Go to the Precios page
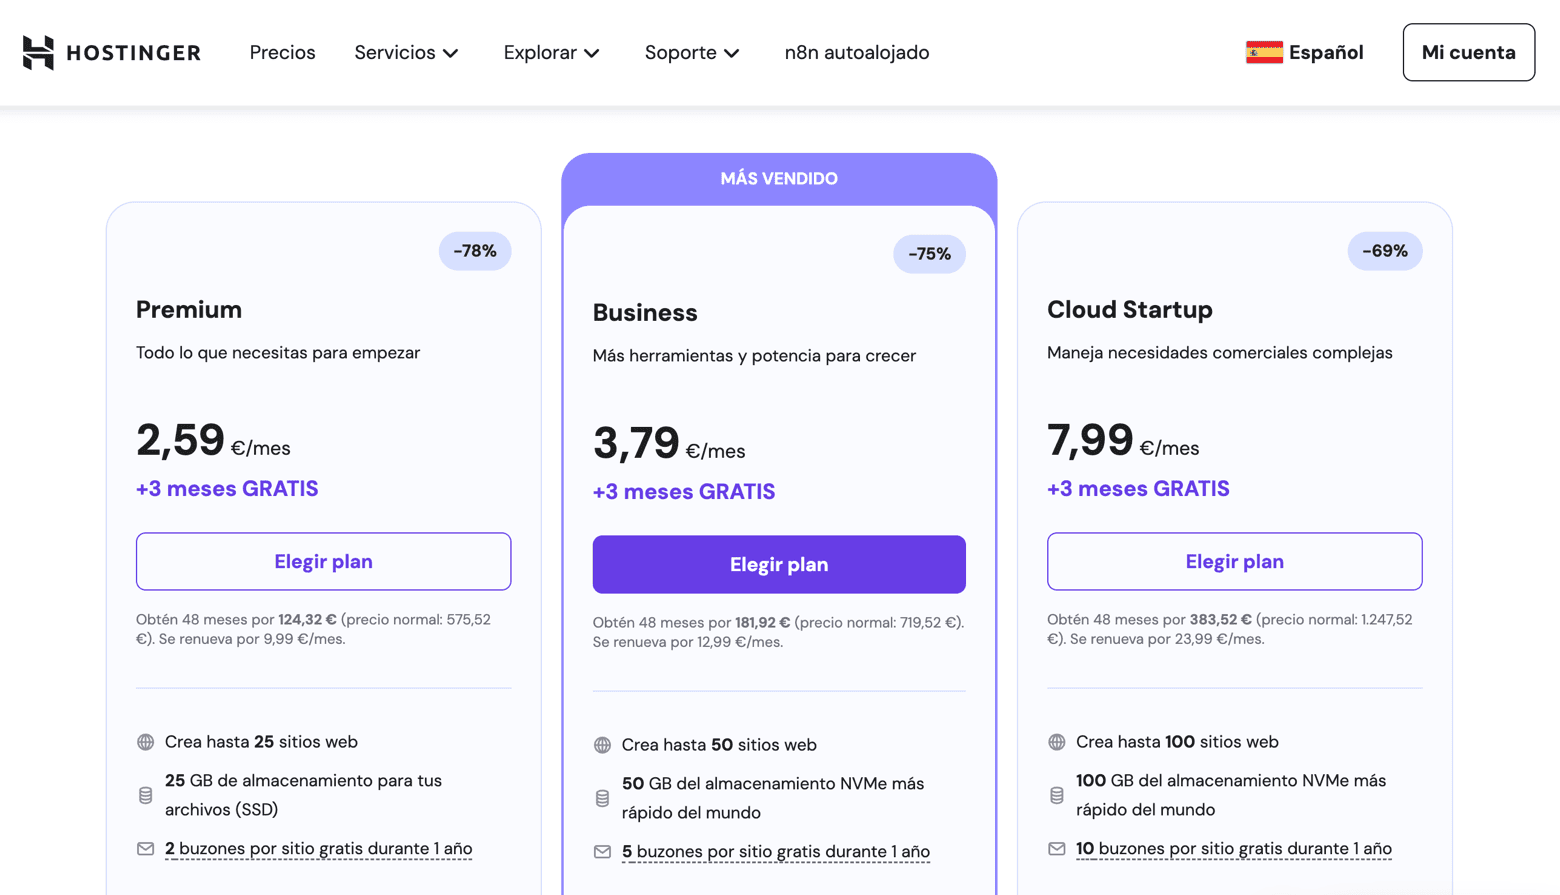 click(x=282, y=53)
